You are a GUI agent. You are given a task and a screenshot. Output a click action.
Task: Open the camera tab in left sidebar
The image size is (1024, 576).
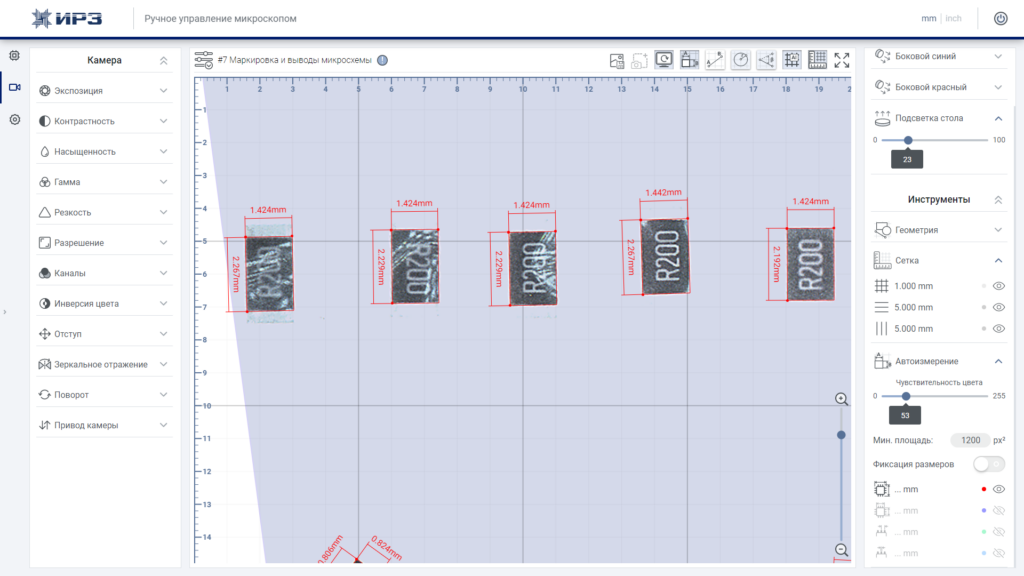point(14,87)
